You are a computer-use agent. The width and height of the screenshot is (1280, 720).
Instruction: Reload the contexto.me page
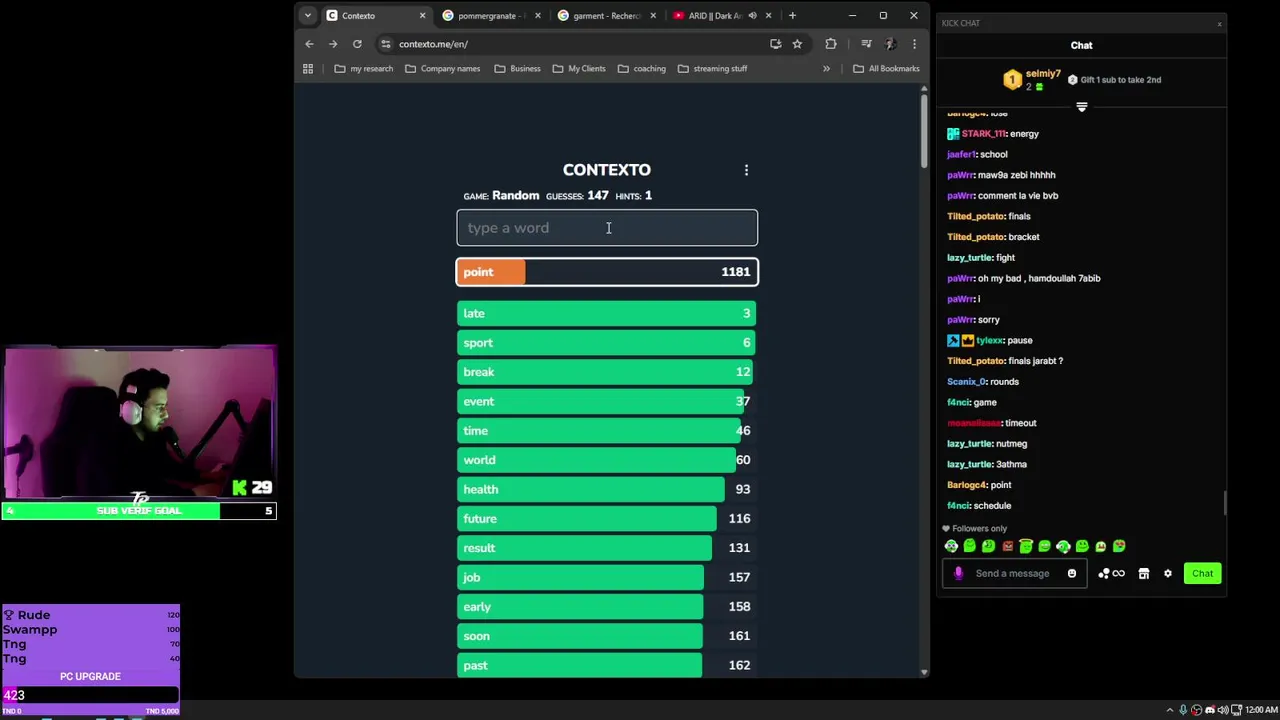point(357,44)
